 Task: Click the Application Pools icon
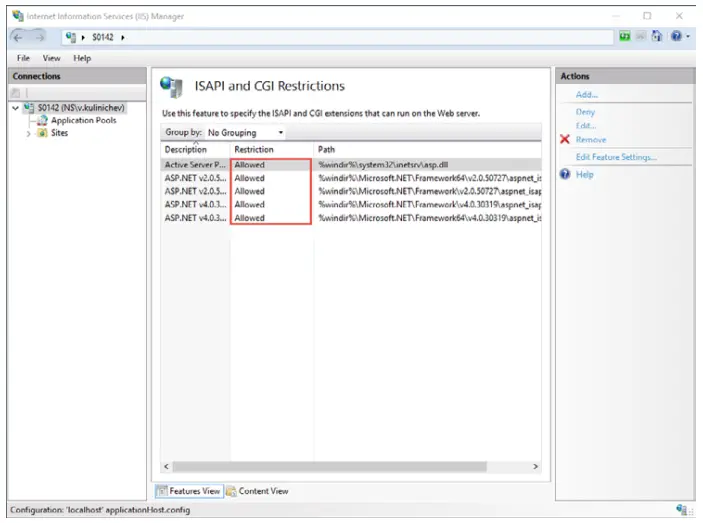[43, 120]
